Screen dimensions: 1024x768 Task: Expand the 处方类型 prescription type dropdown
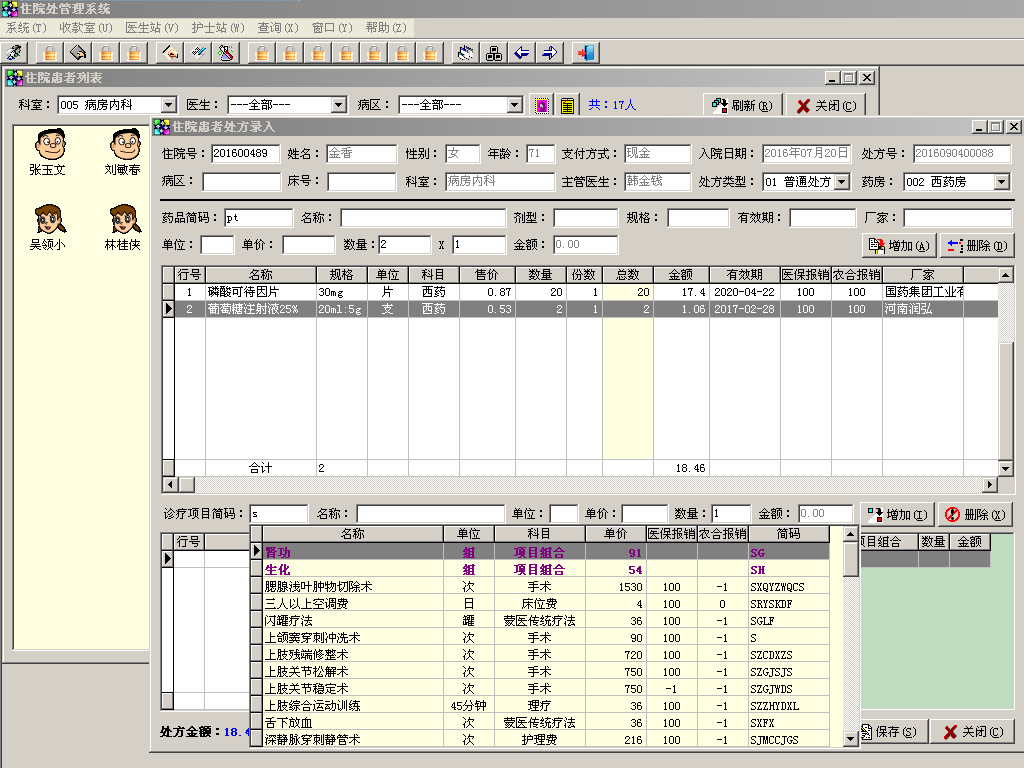841,182
